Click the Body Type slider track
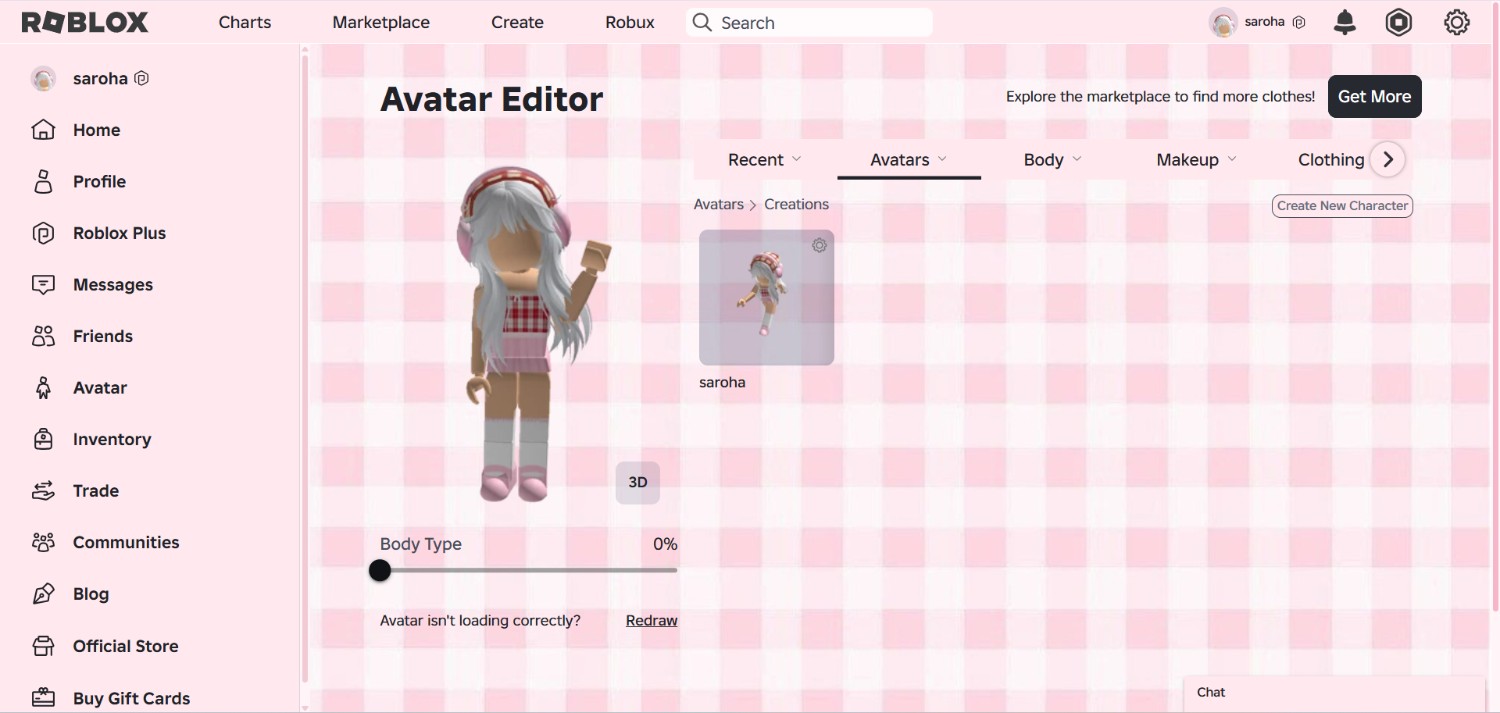 pyautogui.click(x=528, y=570)
